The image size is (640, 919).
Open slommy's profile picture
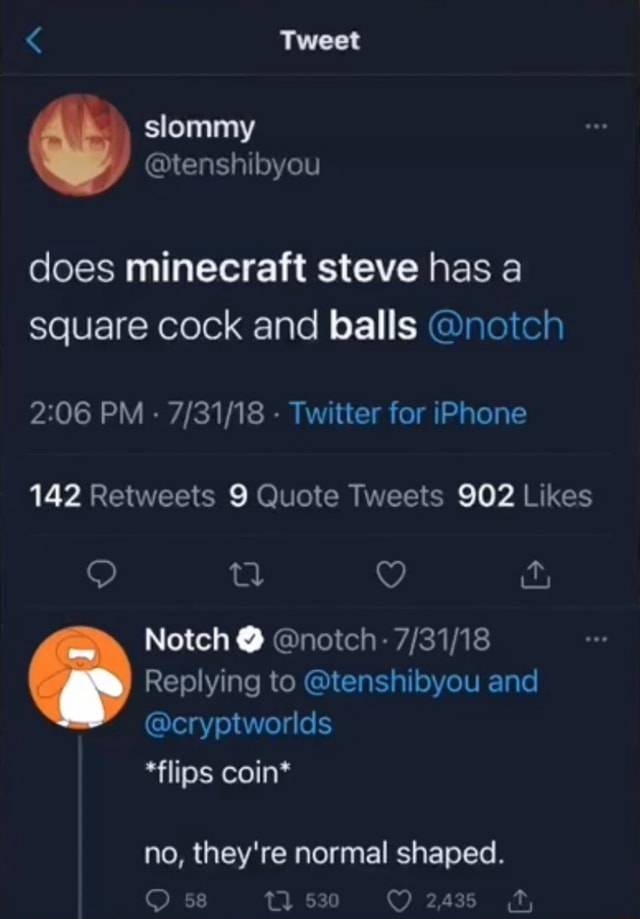[x=79, y=145]
